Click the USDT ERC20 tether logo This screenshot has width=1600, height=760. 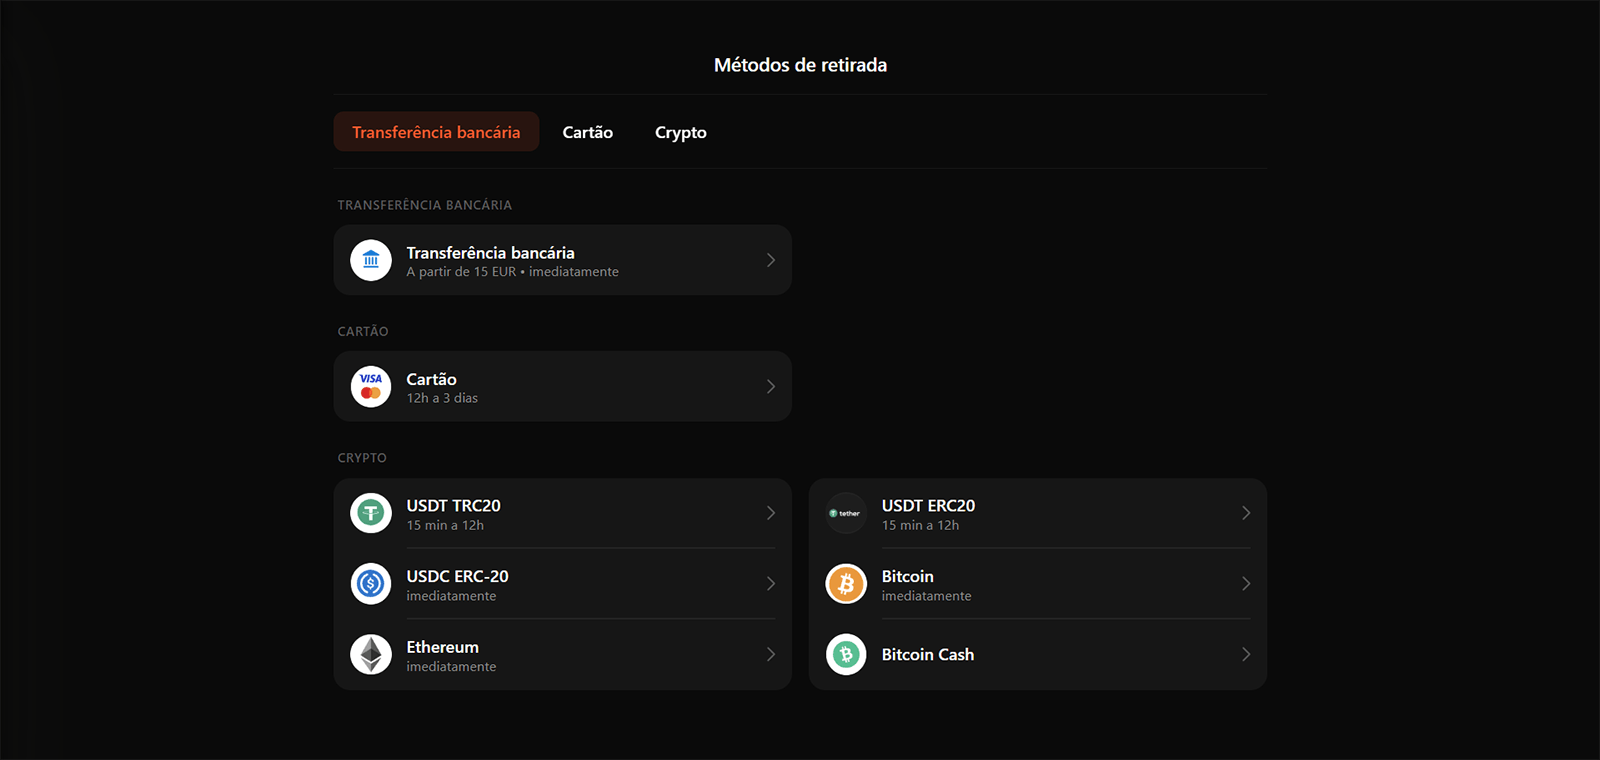[x=846, y=513]
